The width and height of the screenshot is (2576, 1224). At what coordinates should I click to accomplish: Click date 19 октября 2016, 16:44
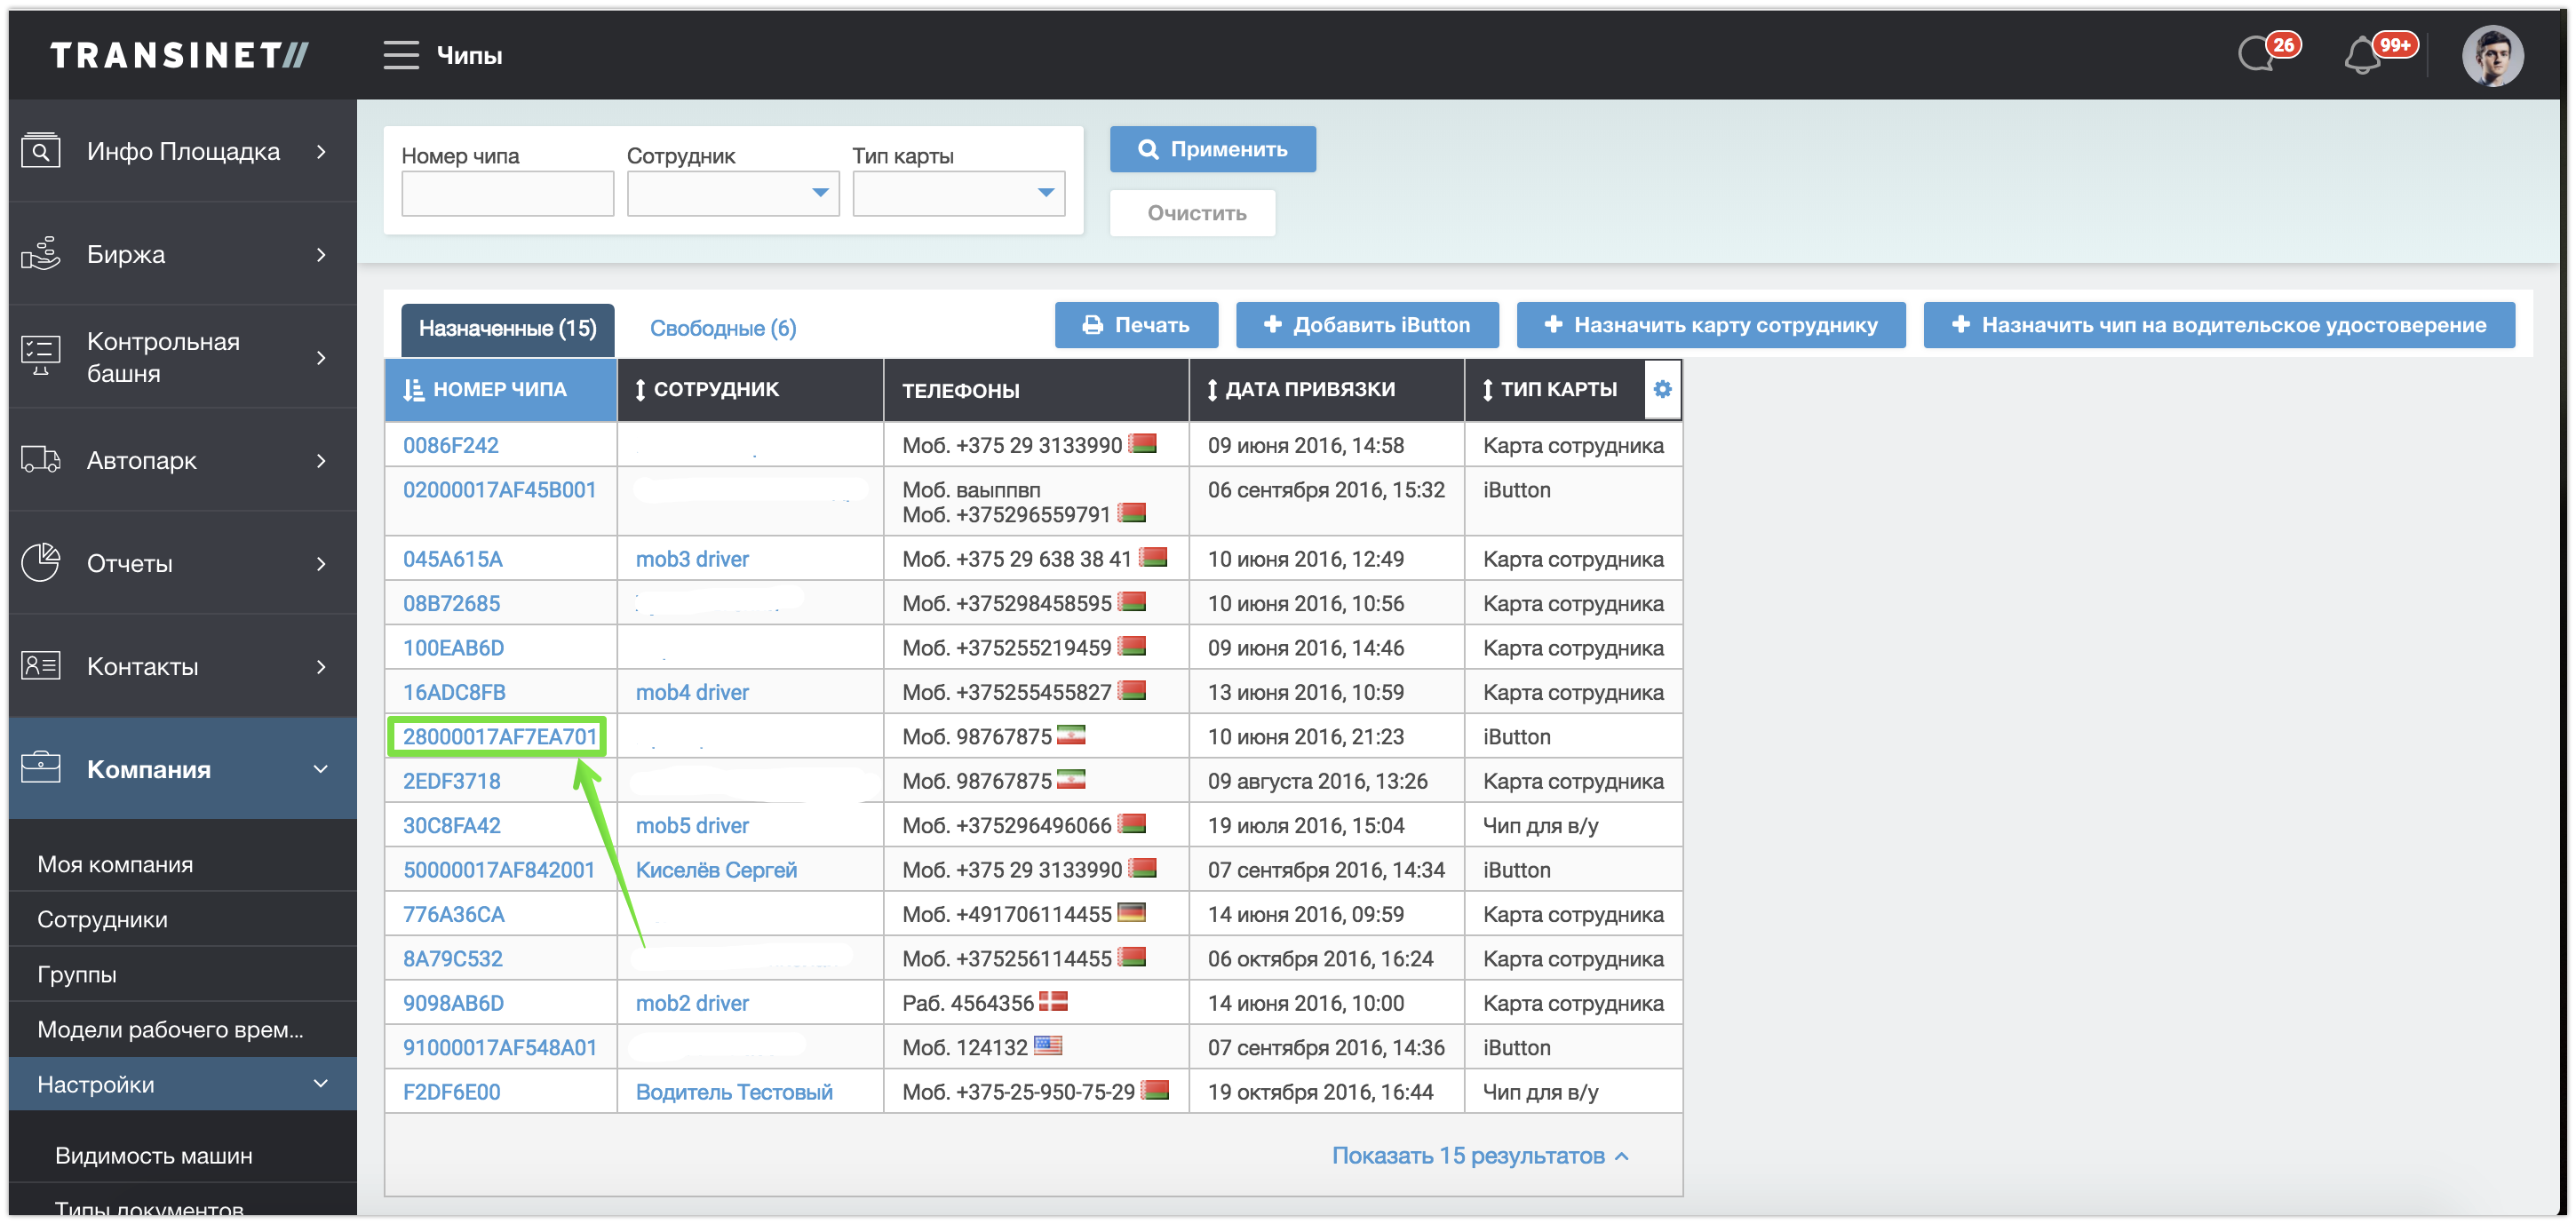[x=1320, y=1092]
